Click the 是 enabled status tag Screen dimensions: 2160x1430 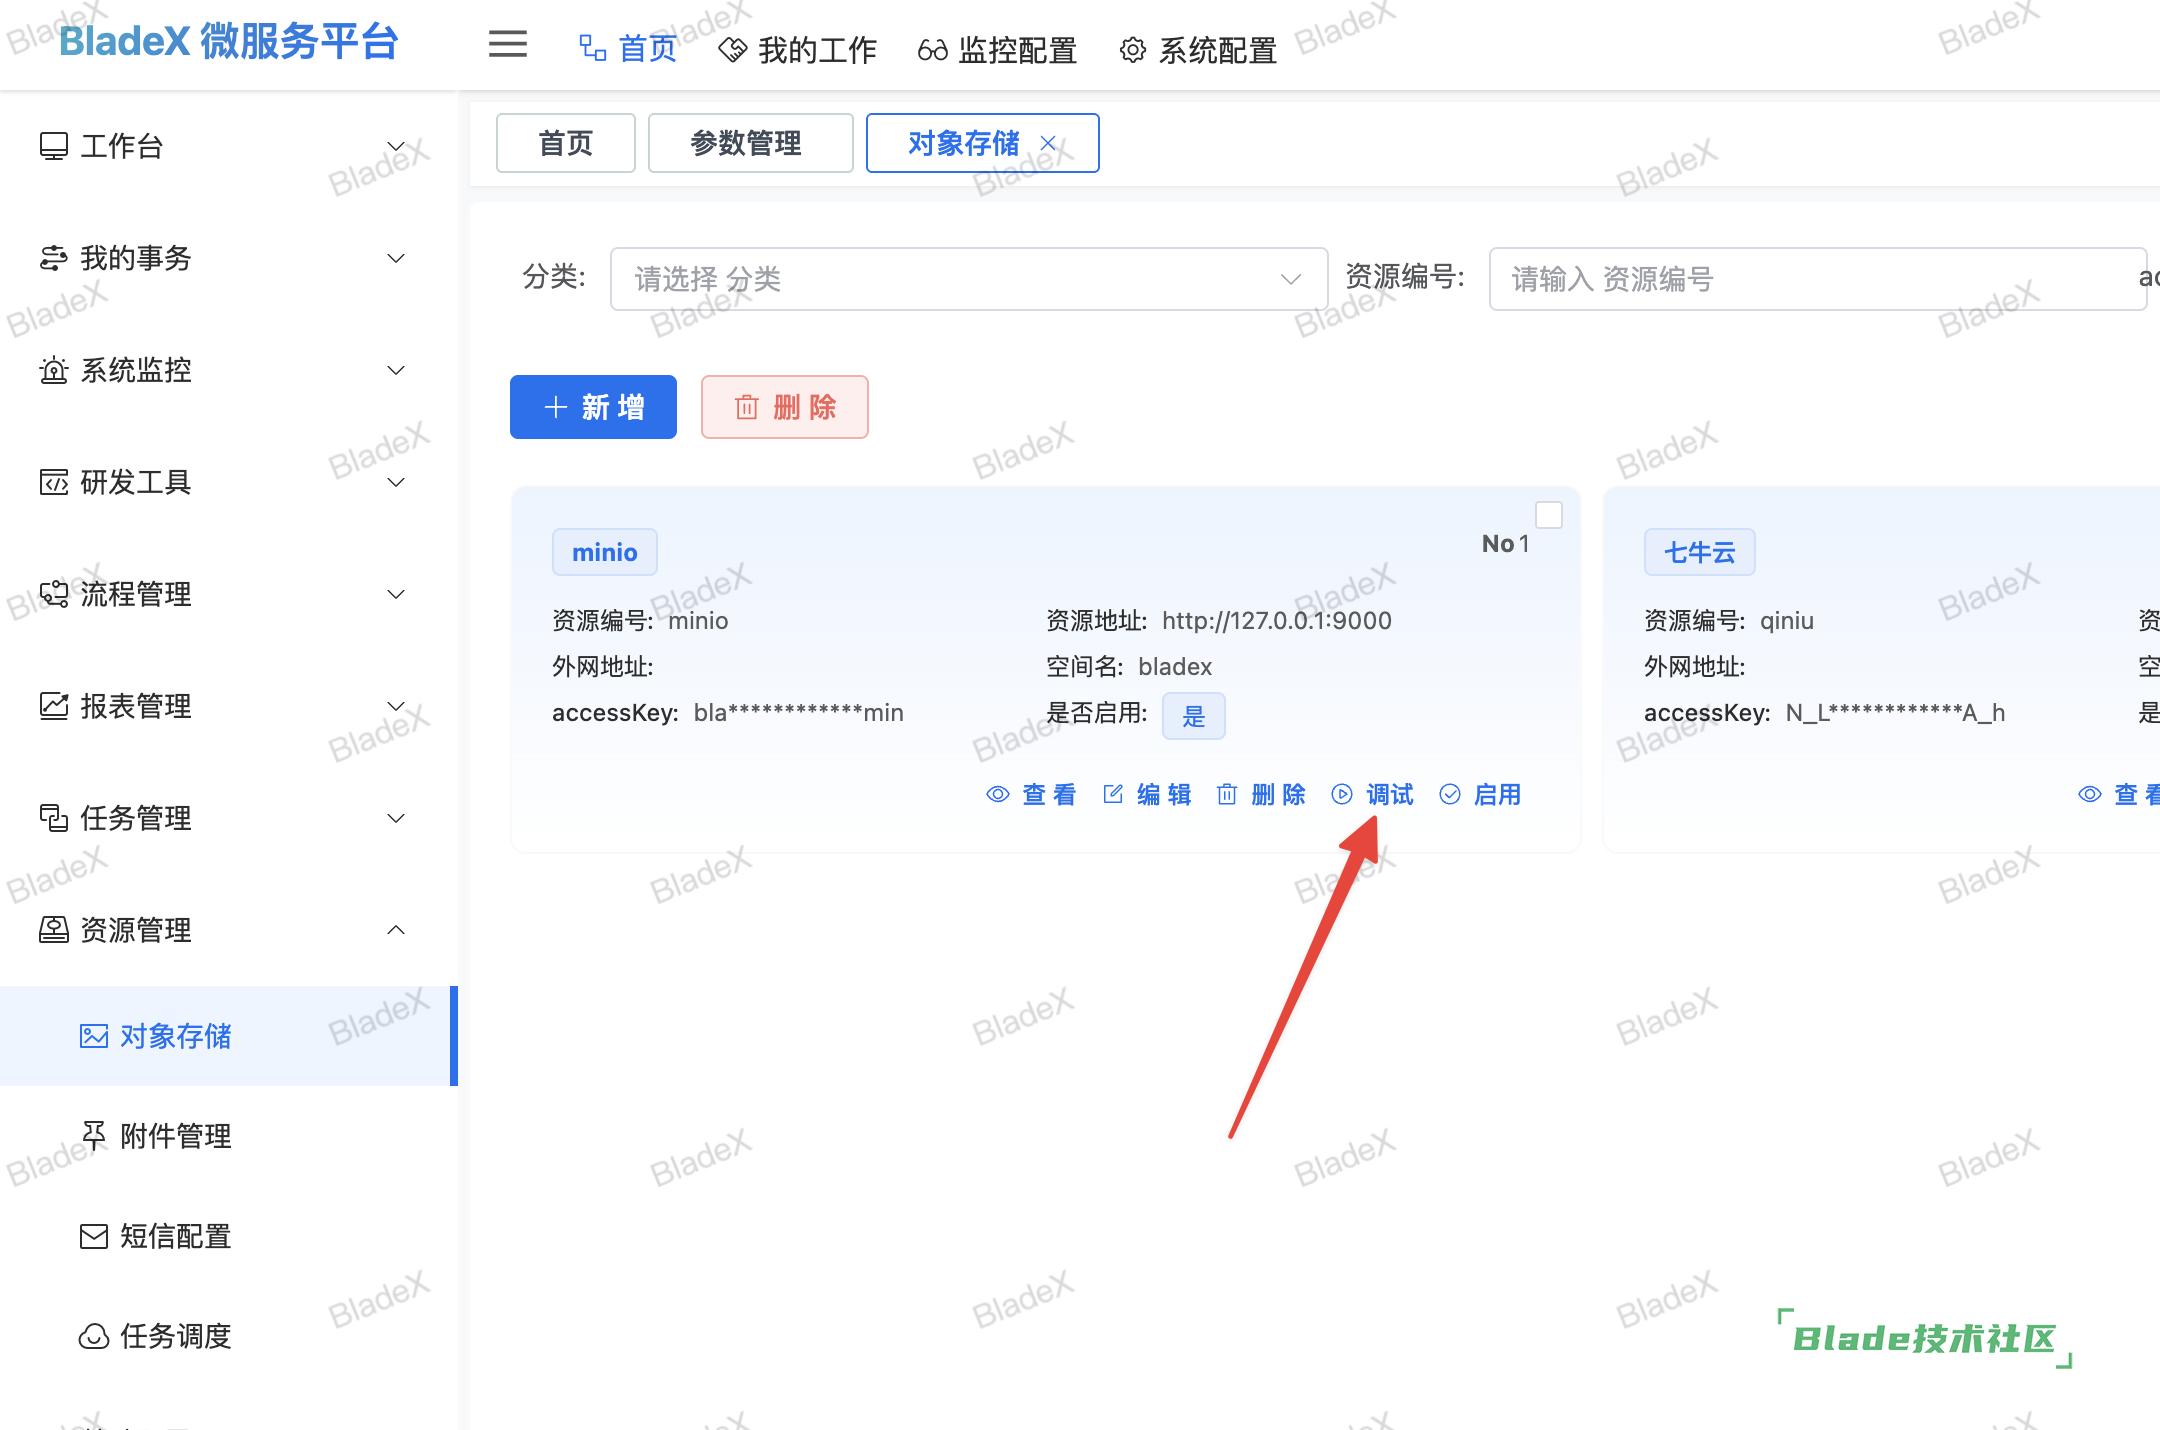point(1194,716)
